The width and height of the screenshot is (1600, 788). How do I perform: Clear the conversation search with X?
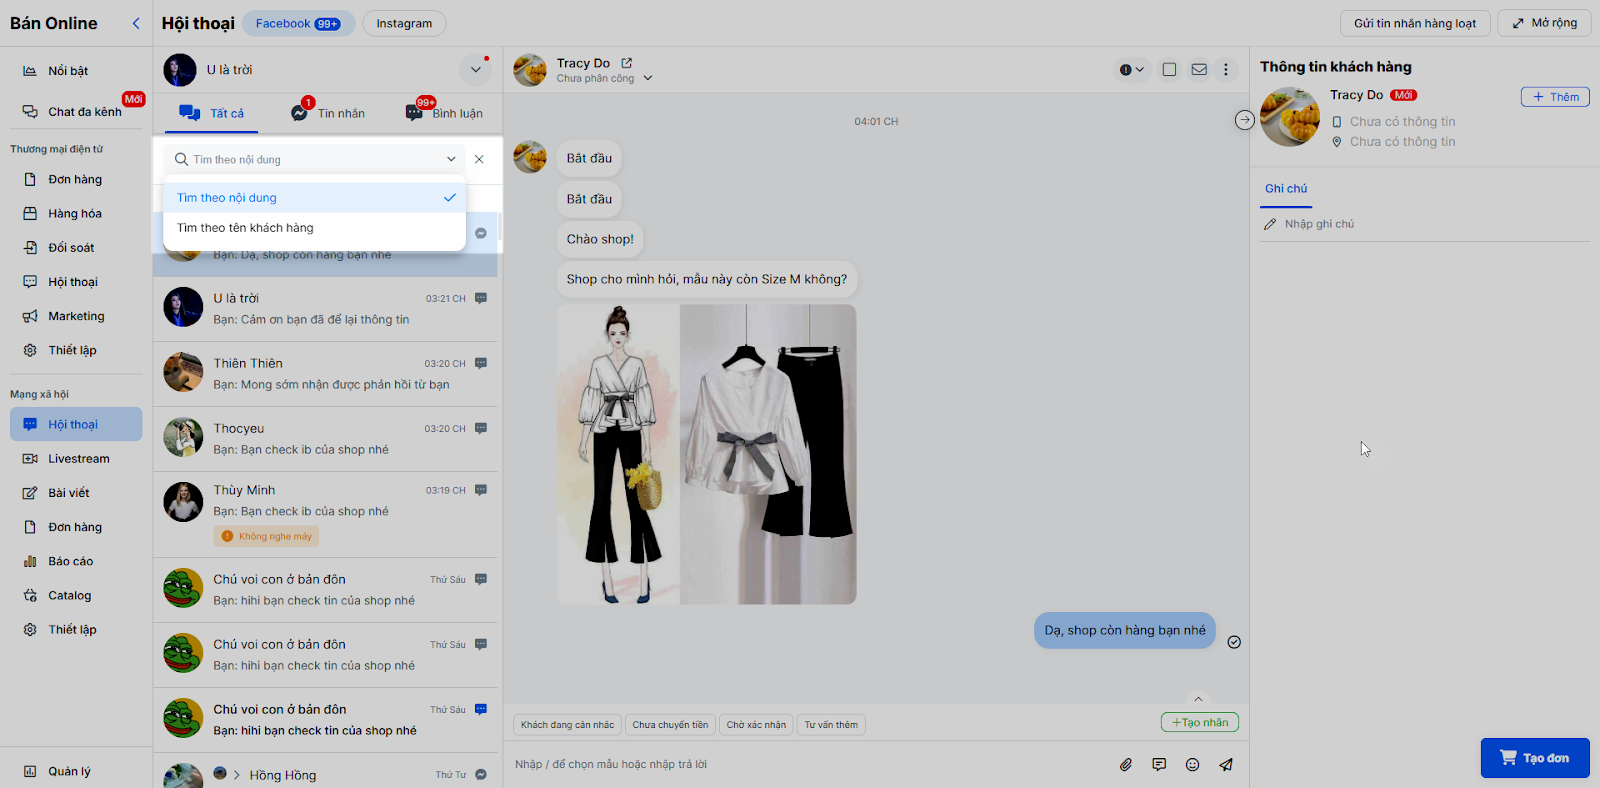coord(479,159)
